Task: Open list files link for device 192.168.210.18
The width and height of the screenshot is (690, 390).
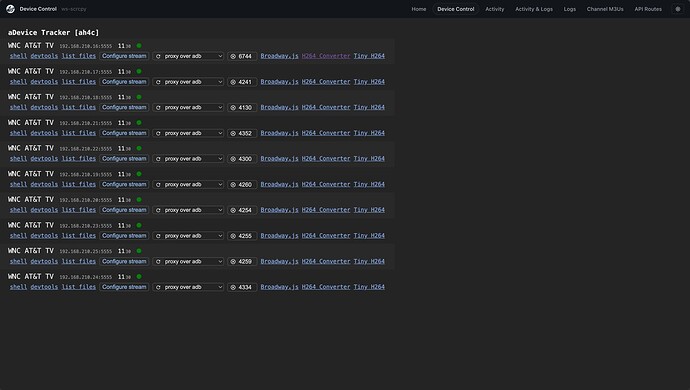Action: (x=79, y=107)
